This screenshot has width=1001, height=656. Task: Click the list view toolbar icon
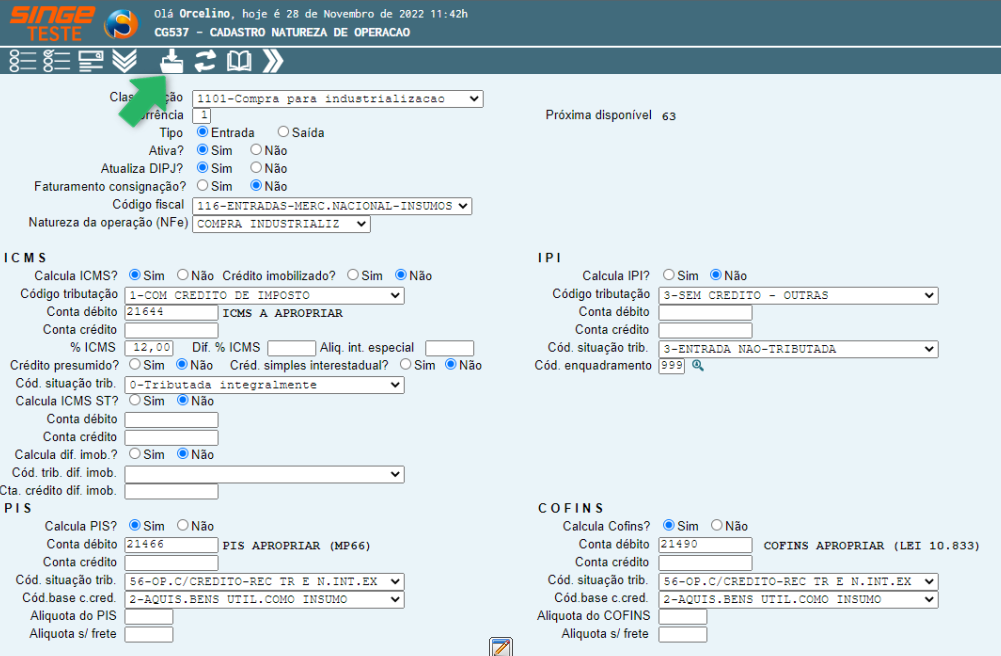(x=22, y=61)
